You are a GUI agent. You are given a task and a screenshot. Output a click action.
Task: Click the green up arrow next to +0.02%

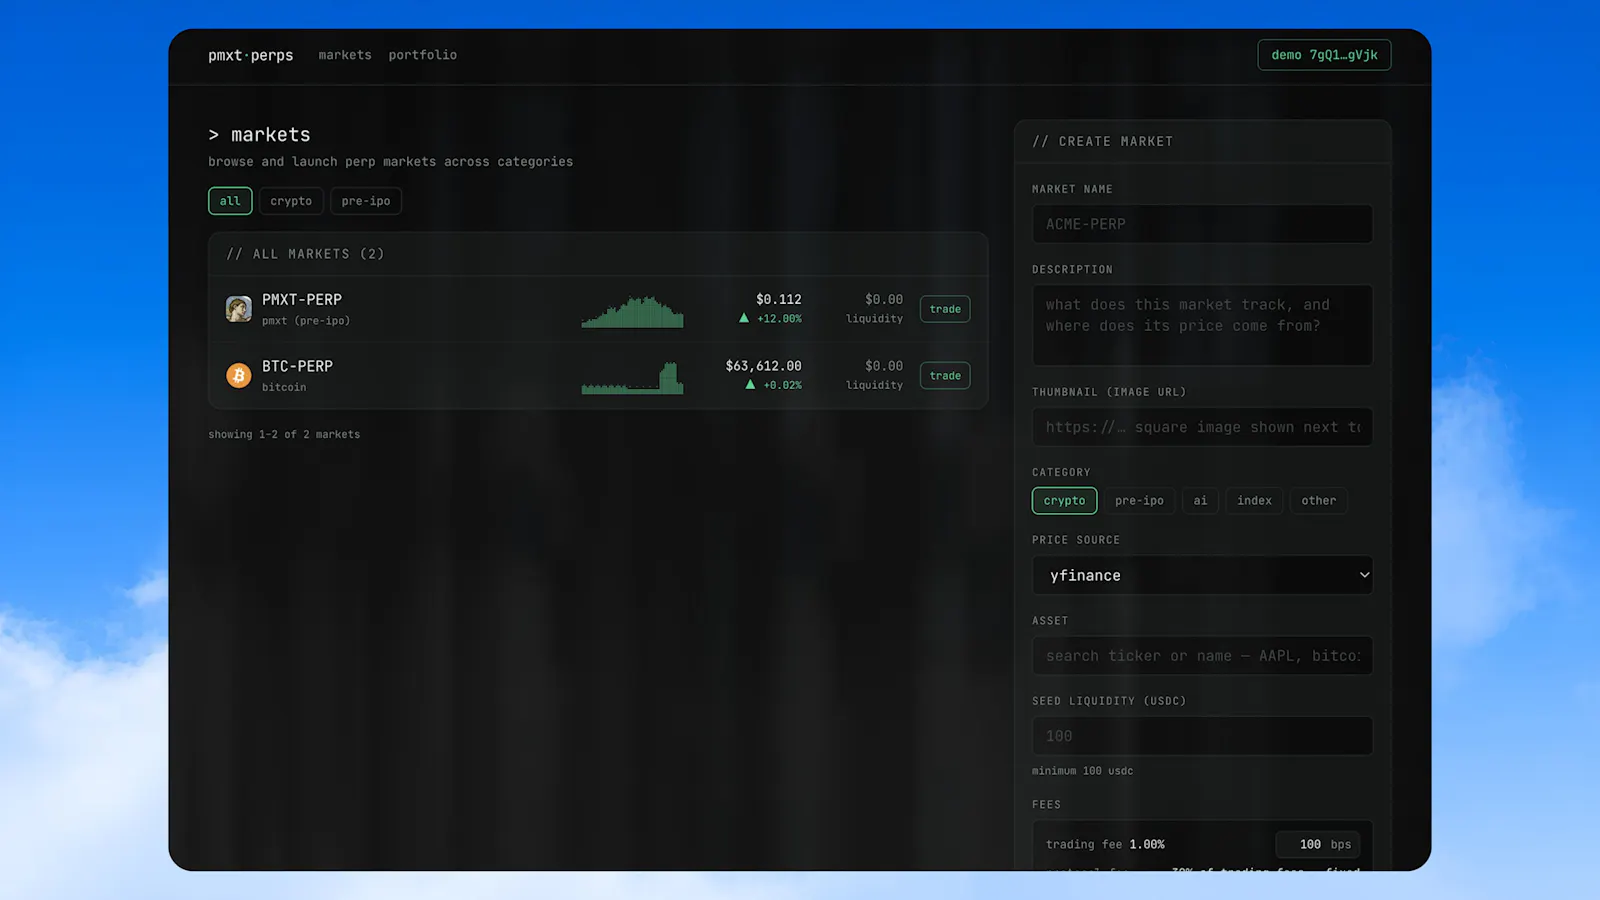coord(750,385)
